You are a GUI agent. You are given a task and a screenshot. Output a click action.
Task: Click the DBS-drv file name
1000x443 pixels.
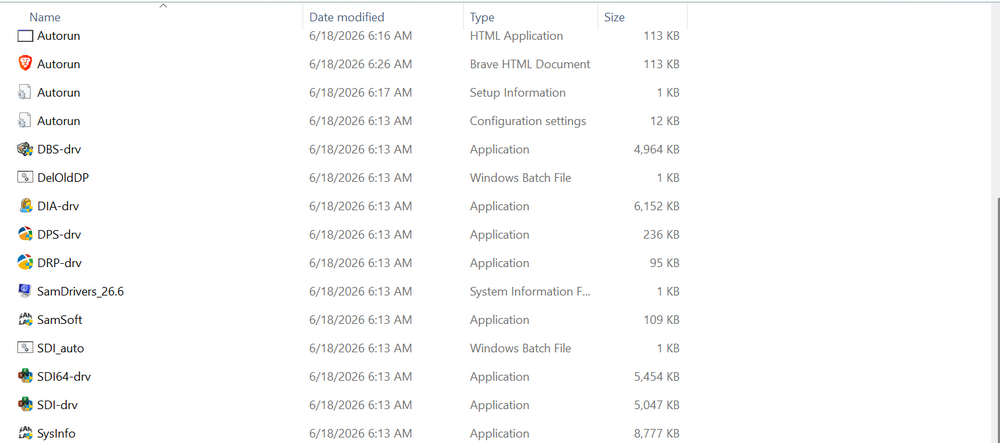[59, 149]
